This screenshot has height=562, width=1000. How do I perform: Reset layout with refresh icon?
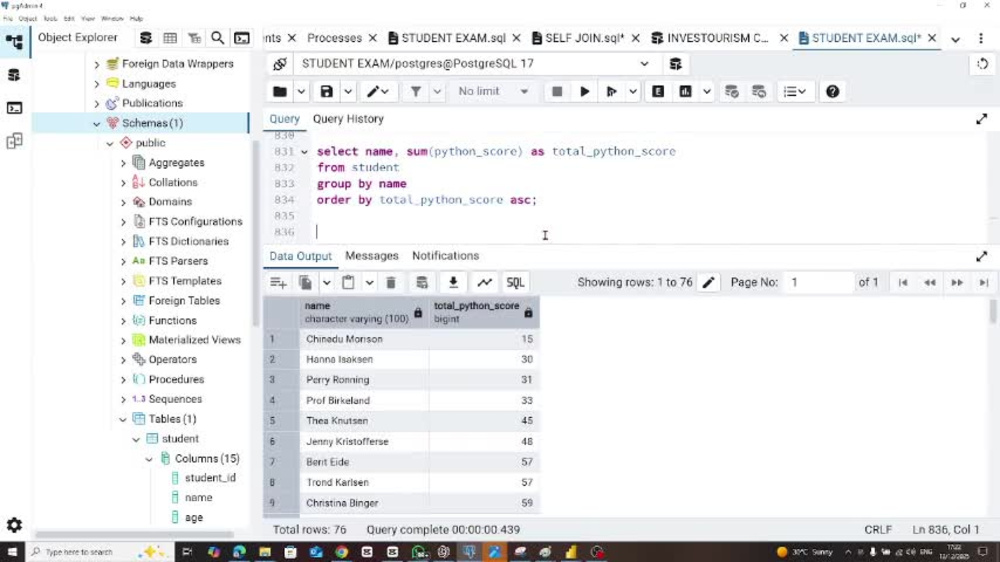coord(982,64)
